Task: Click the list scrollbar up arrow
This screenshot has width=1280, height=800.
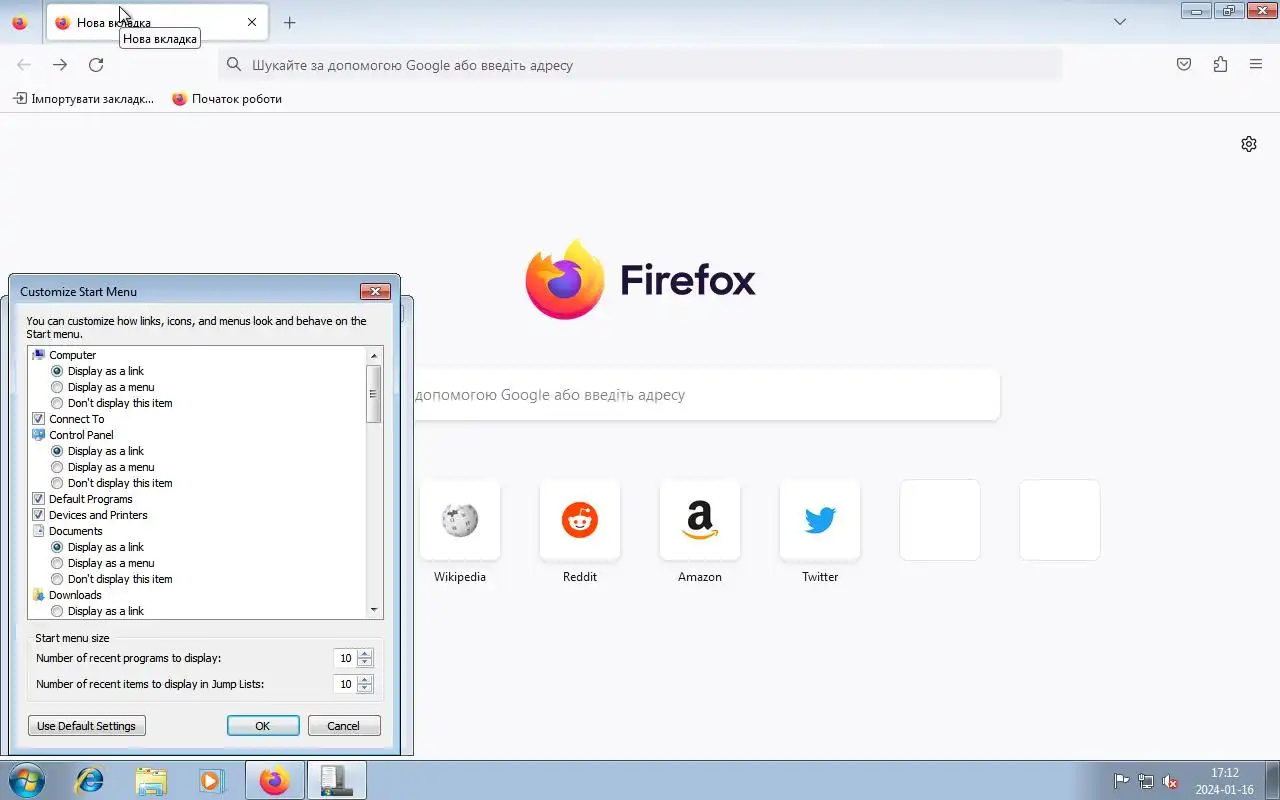Action: (374, 355)
